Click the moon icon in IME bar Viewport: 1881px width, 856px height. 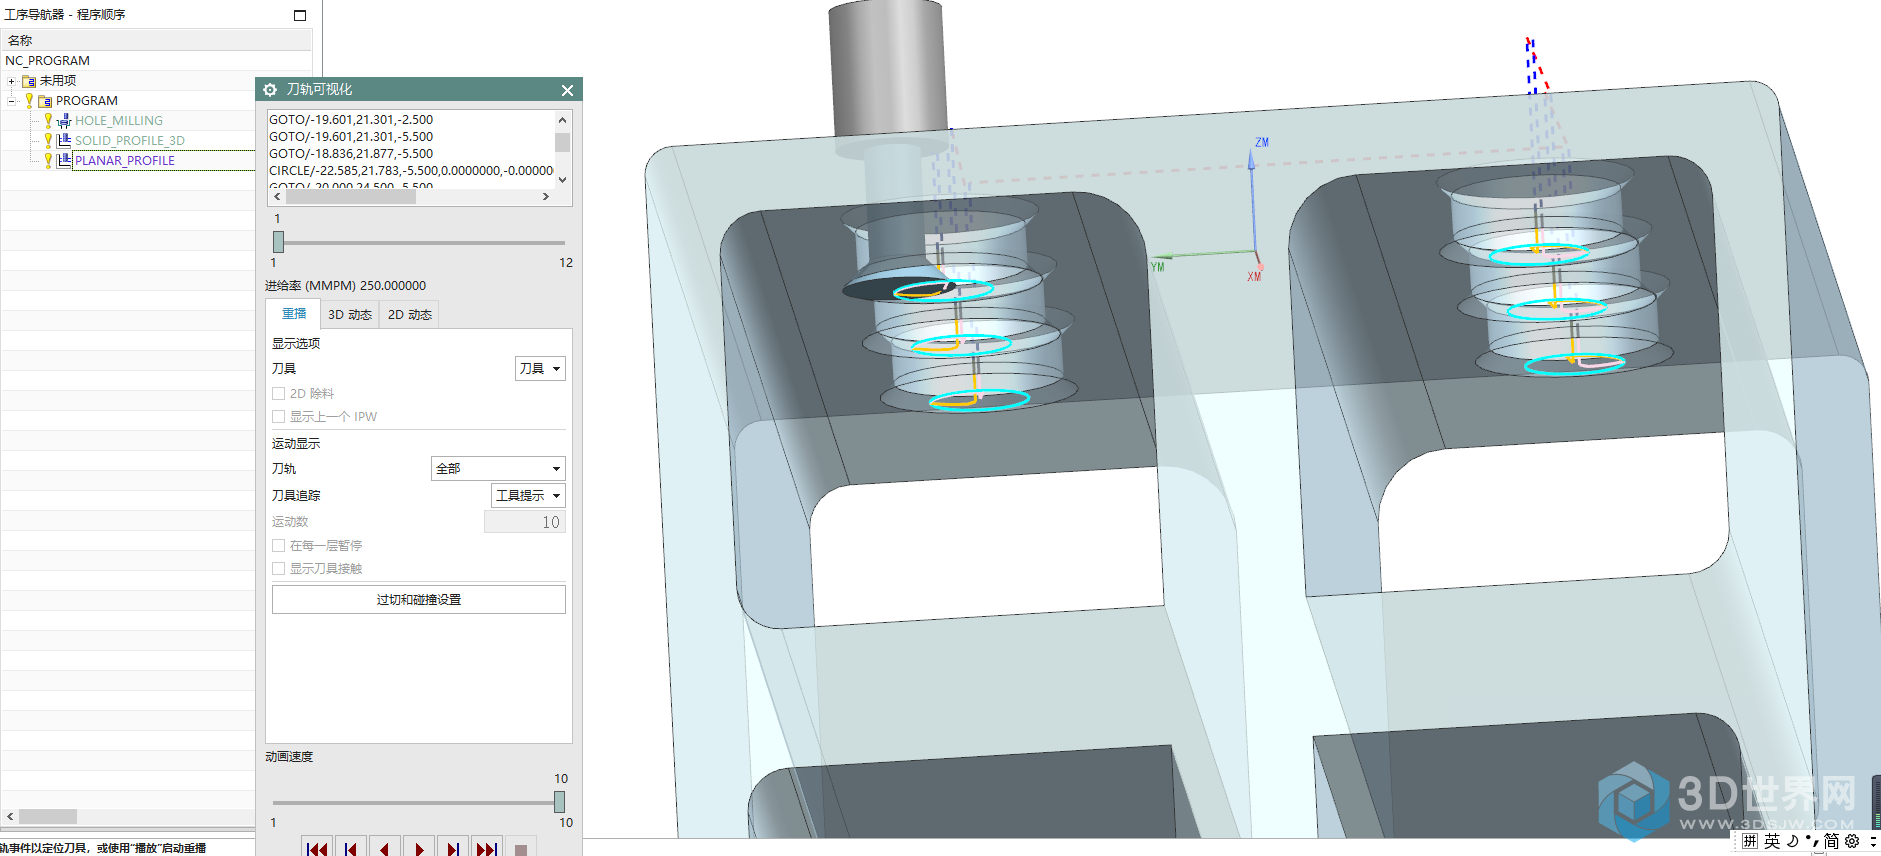1793,841
